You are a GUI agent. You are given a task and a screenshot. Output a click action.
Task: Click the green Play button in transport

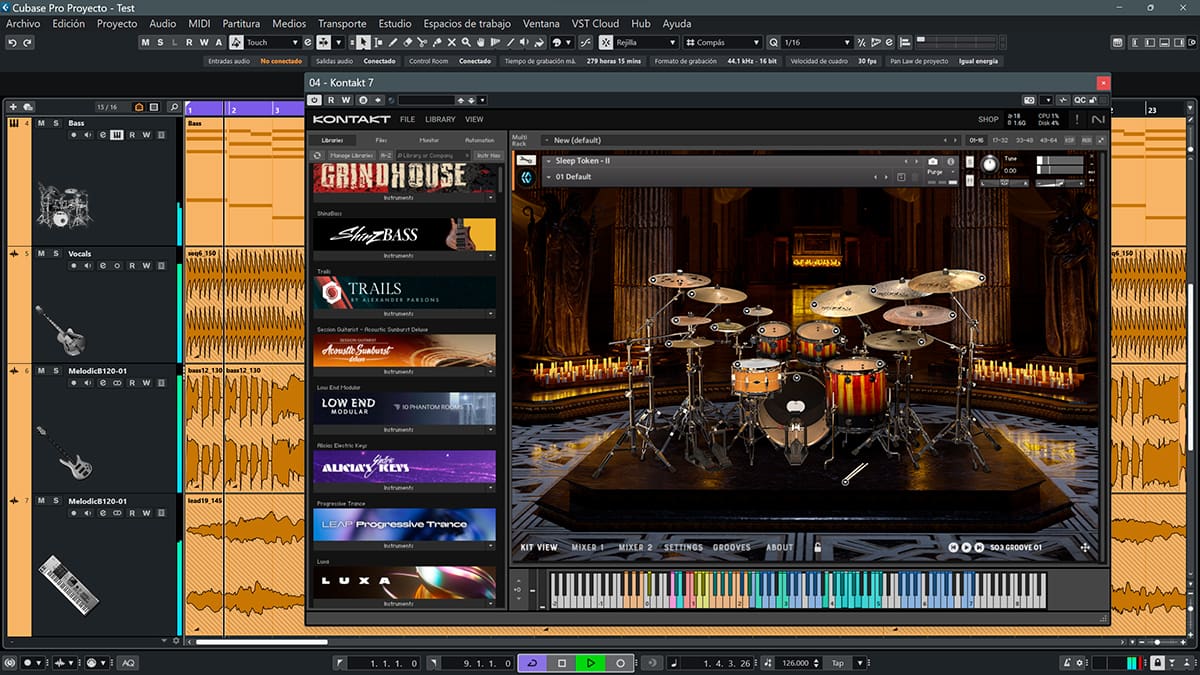click(x=591, y=663)
